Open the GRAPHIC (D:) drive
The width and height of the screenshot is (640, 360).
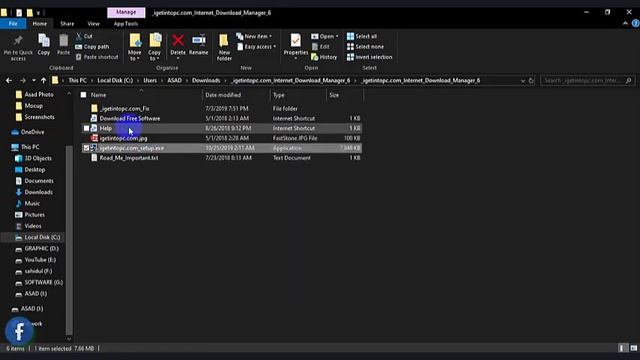pos(41,248)
